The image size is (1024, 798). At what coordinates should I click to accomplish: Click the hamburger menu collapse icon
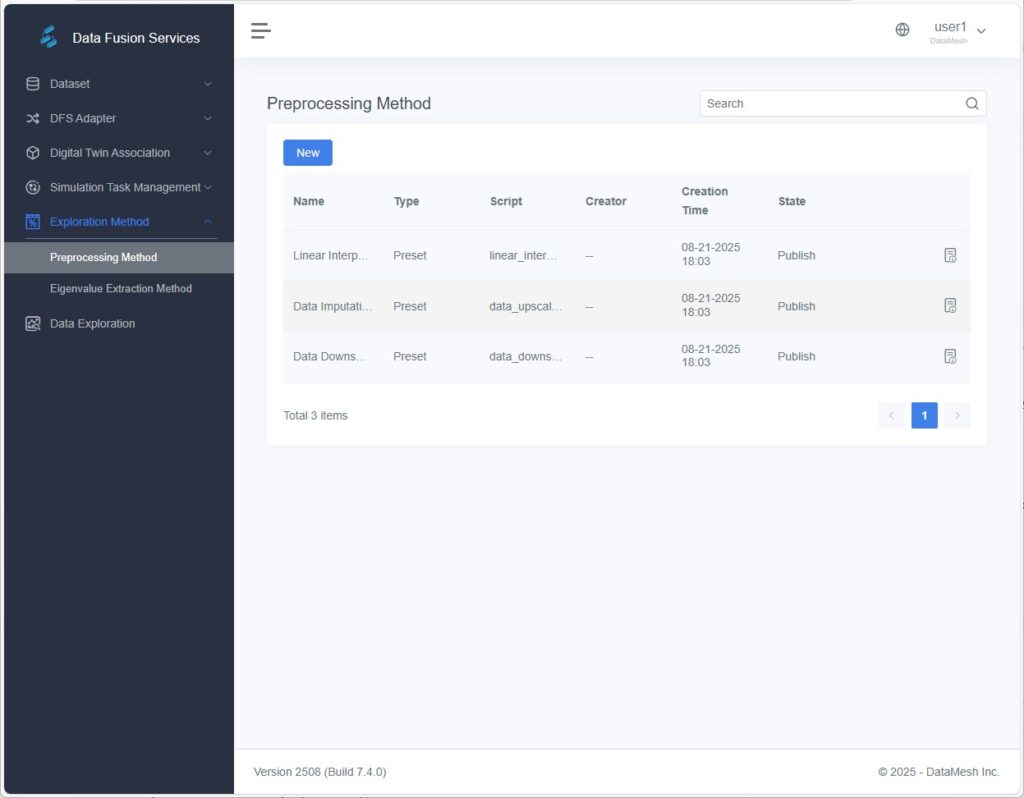(x=261, y=31)
